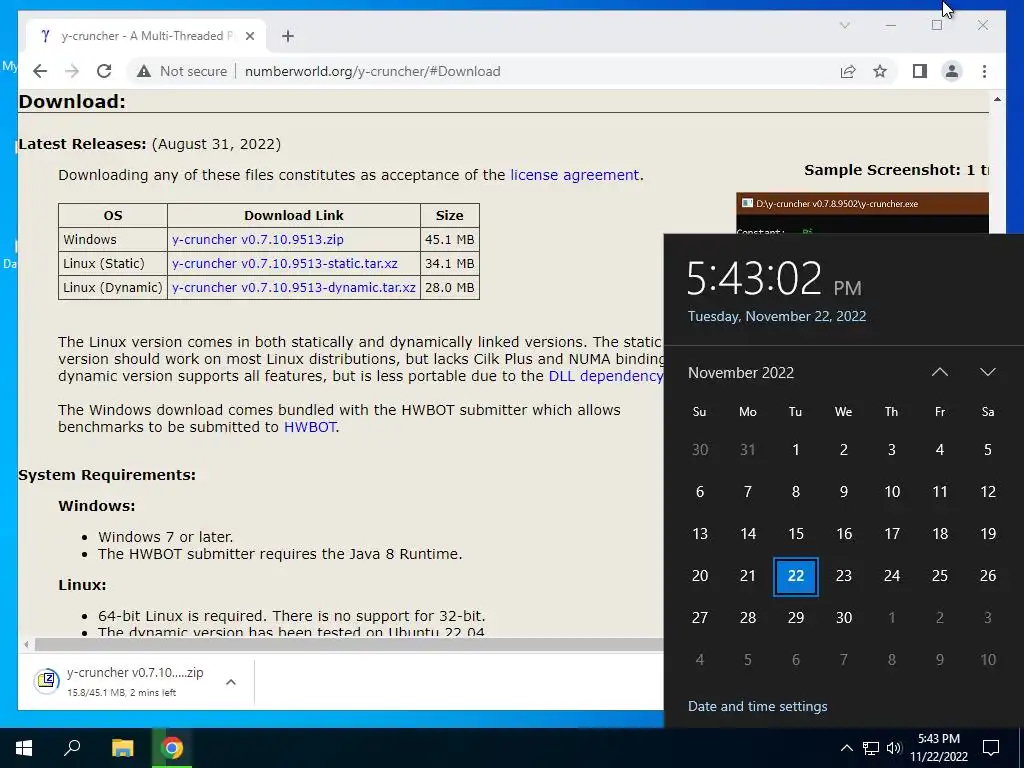Screen dimensions: 1024x768
Task: Click the horizontal scrollbar of the page
Action: (x=349, y=645)
